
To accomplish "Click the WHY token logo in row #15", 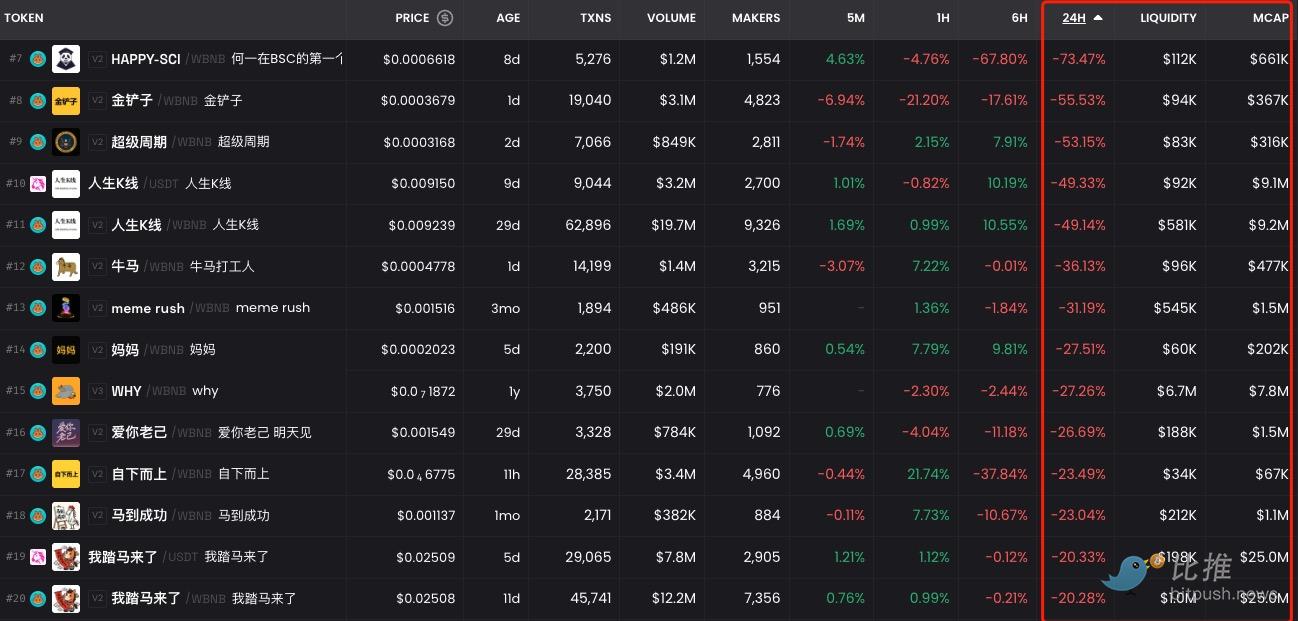I will 66,391.
